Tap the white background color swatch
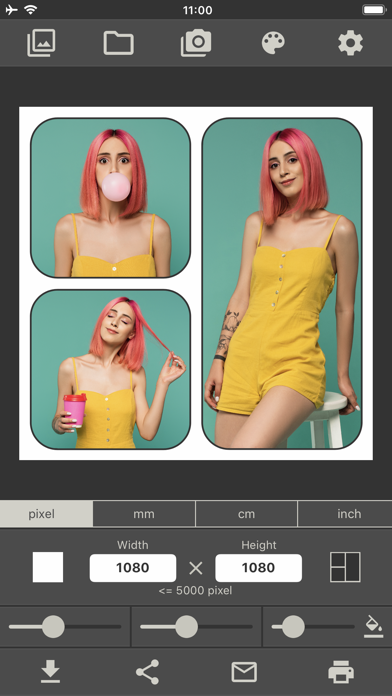Image resolution: width=392 pixels, height=696 pixels. (48, 567)
